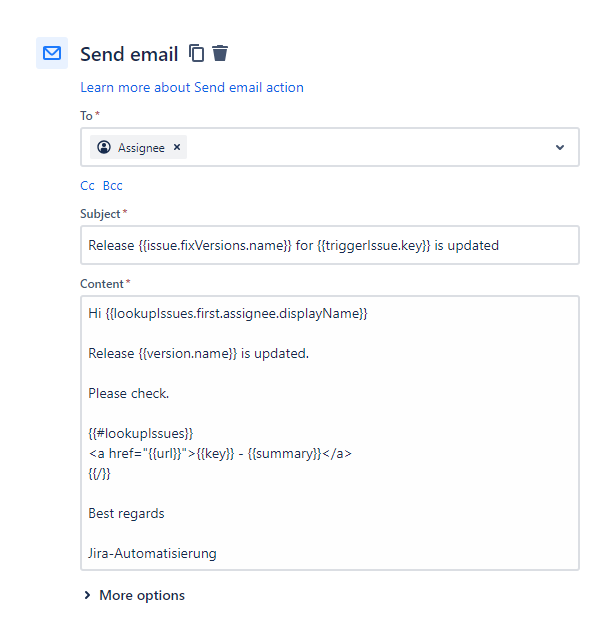Click the Send email heading text
Screen dimensions: 614x621
(x=129, y=54)
